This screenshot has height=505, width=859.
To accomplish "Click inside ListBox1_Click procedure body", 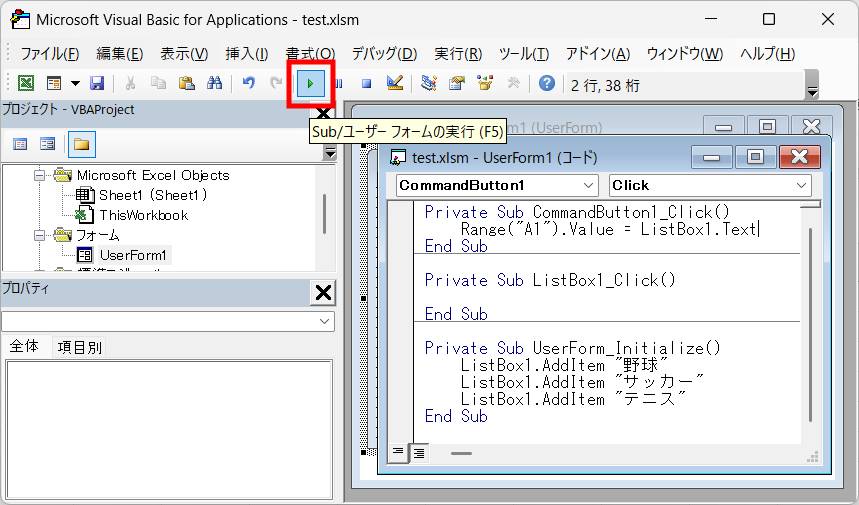I will tap(606, 297).
